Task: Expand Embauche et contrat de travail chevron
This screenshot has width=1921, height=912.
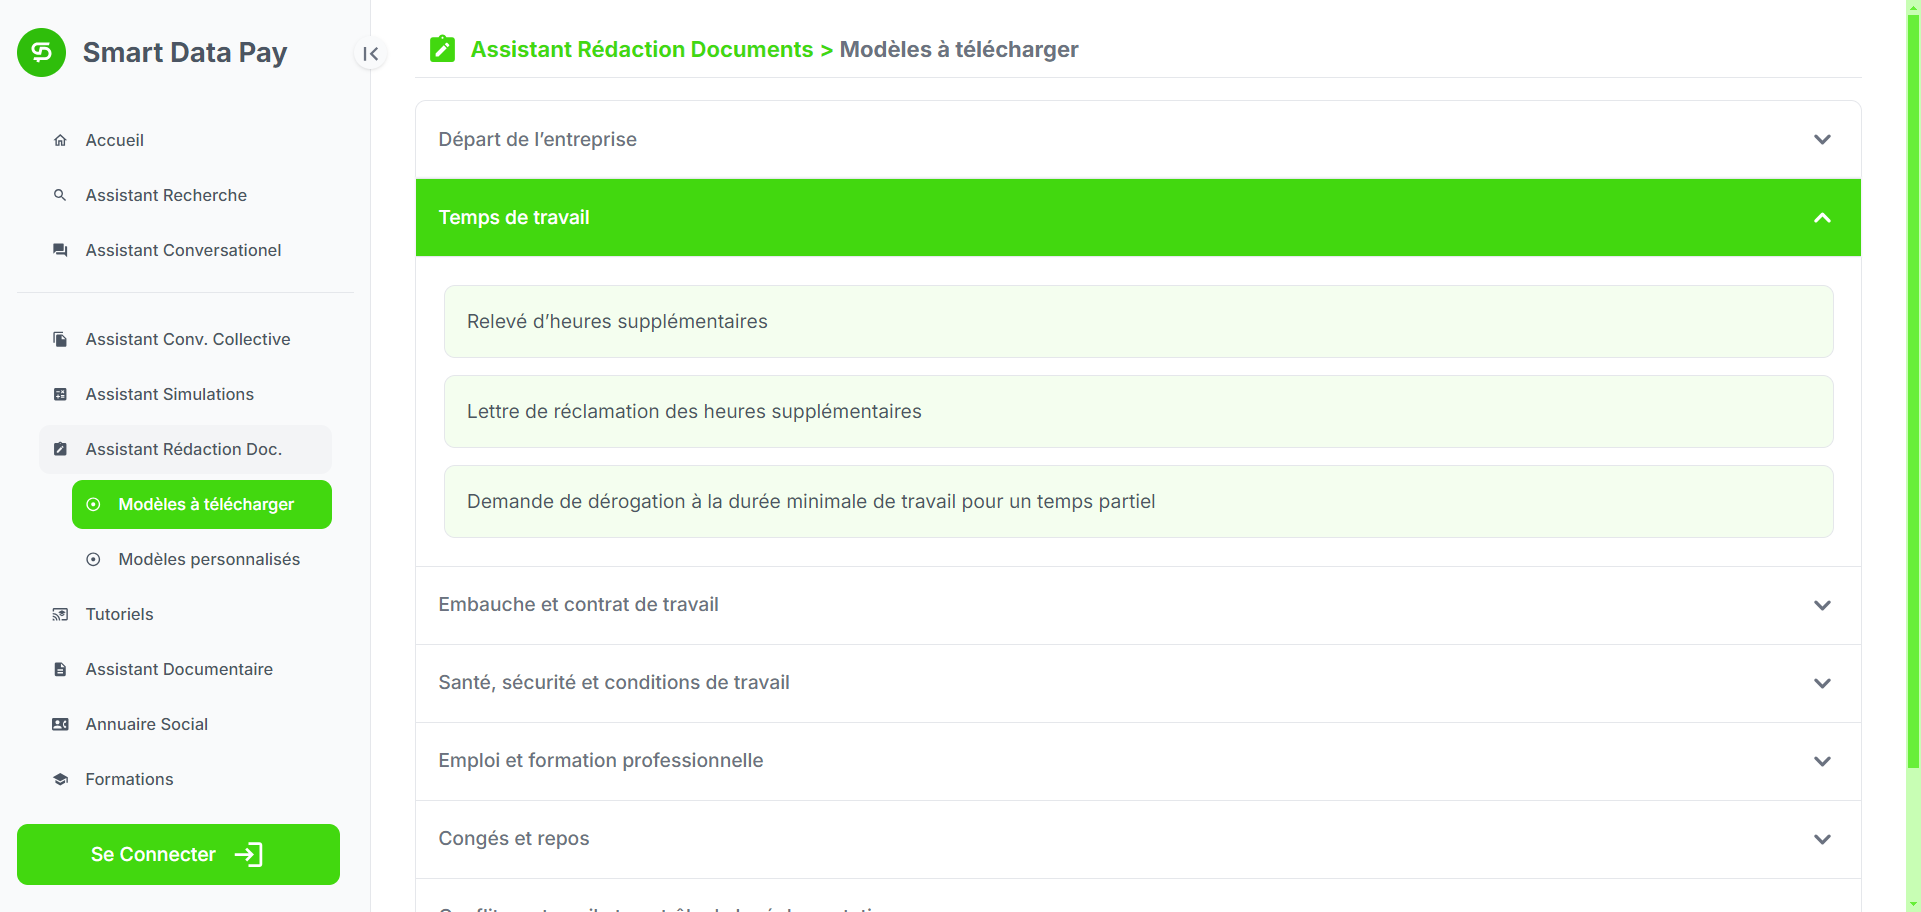Action: 1822,605
